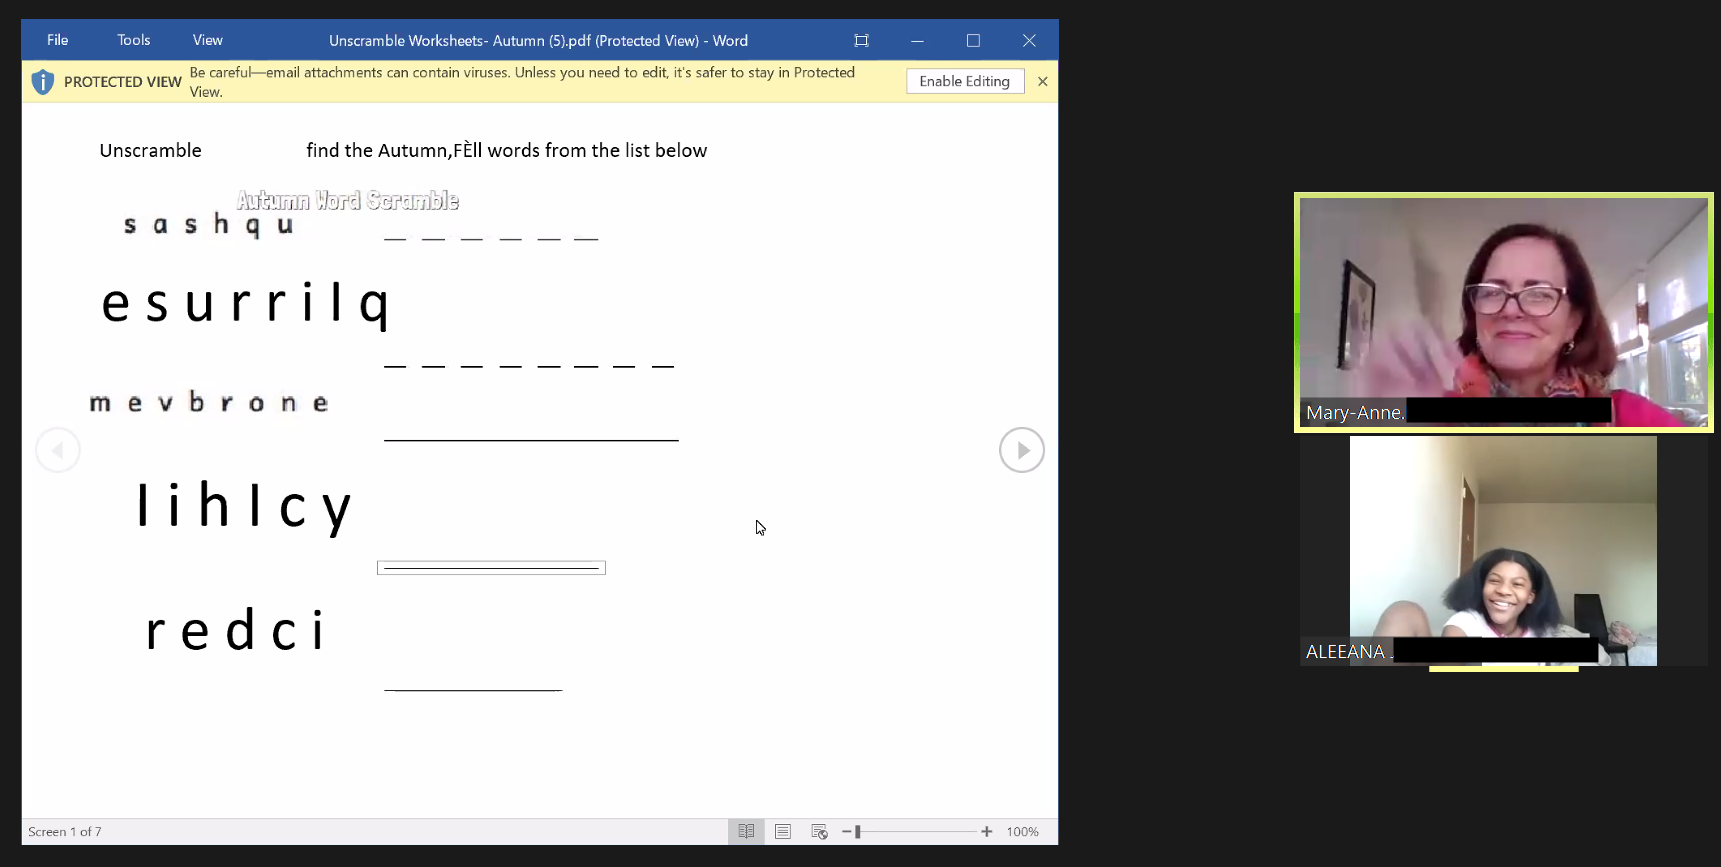The width and height of the screenshot is (1721, 867).
Task: Click Enable Editing button
Action: coord(964,81)
